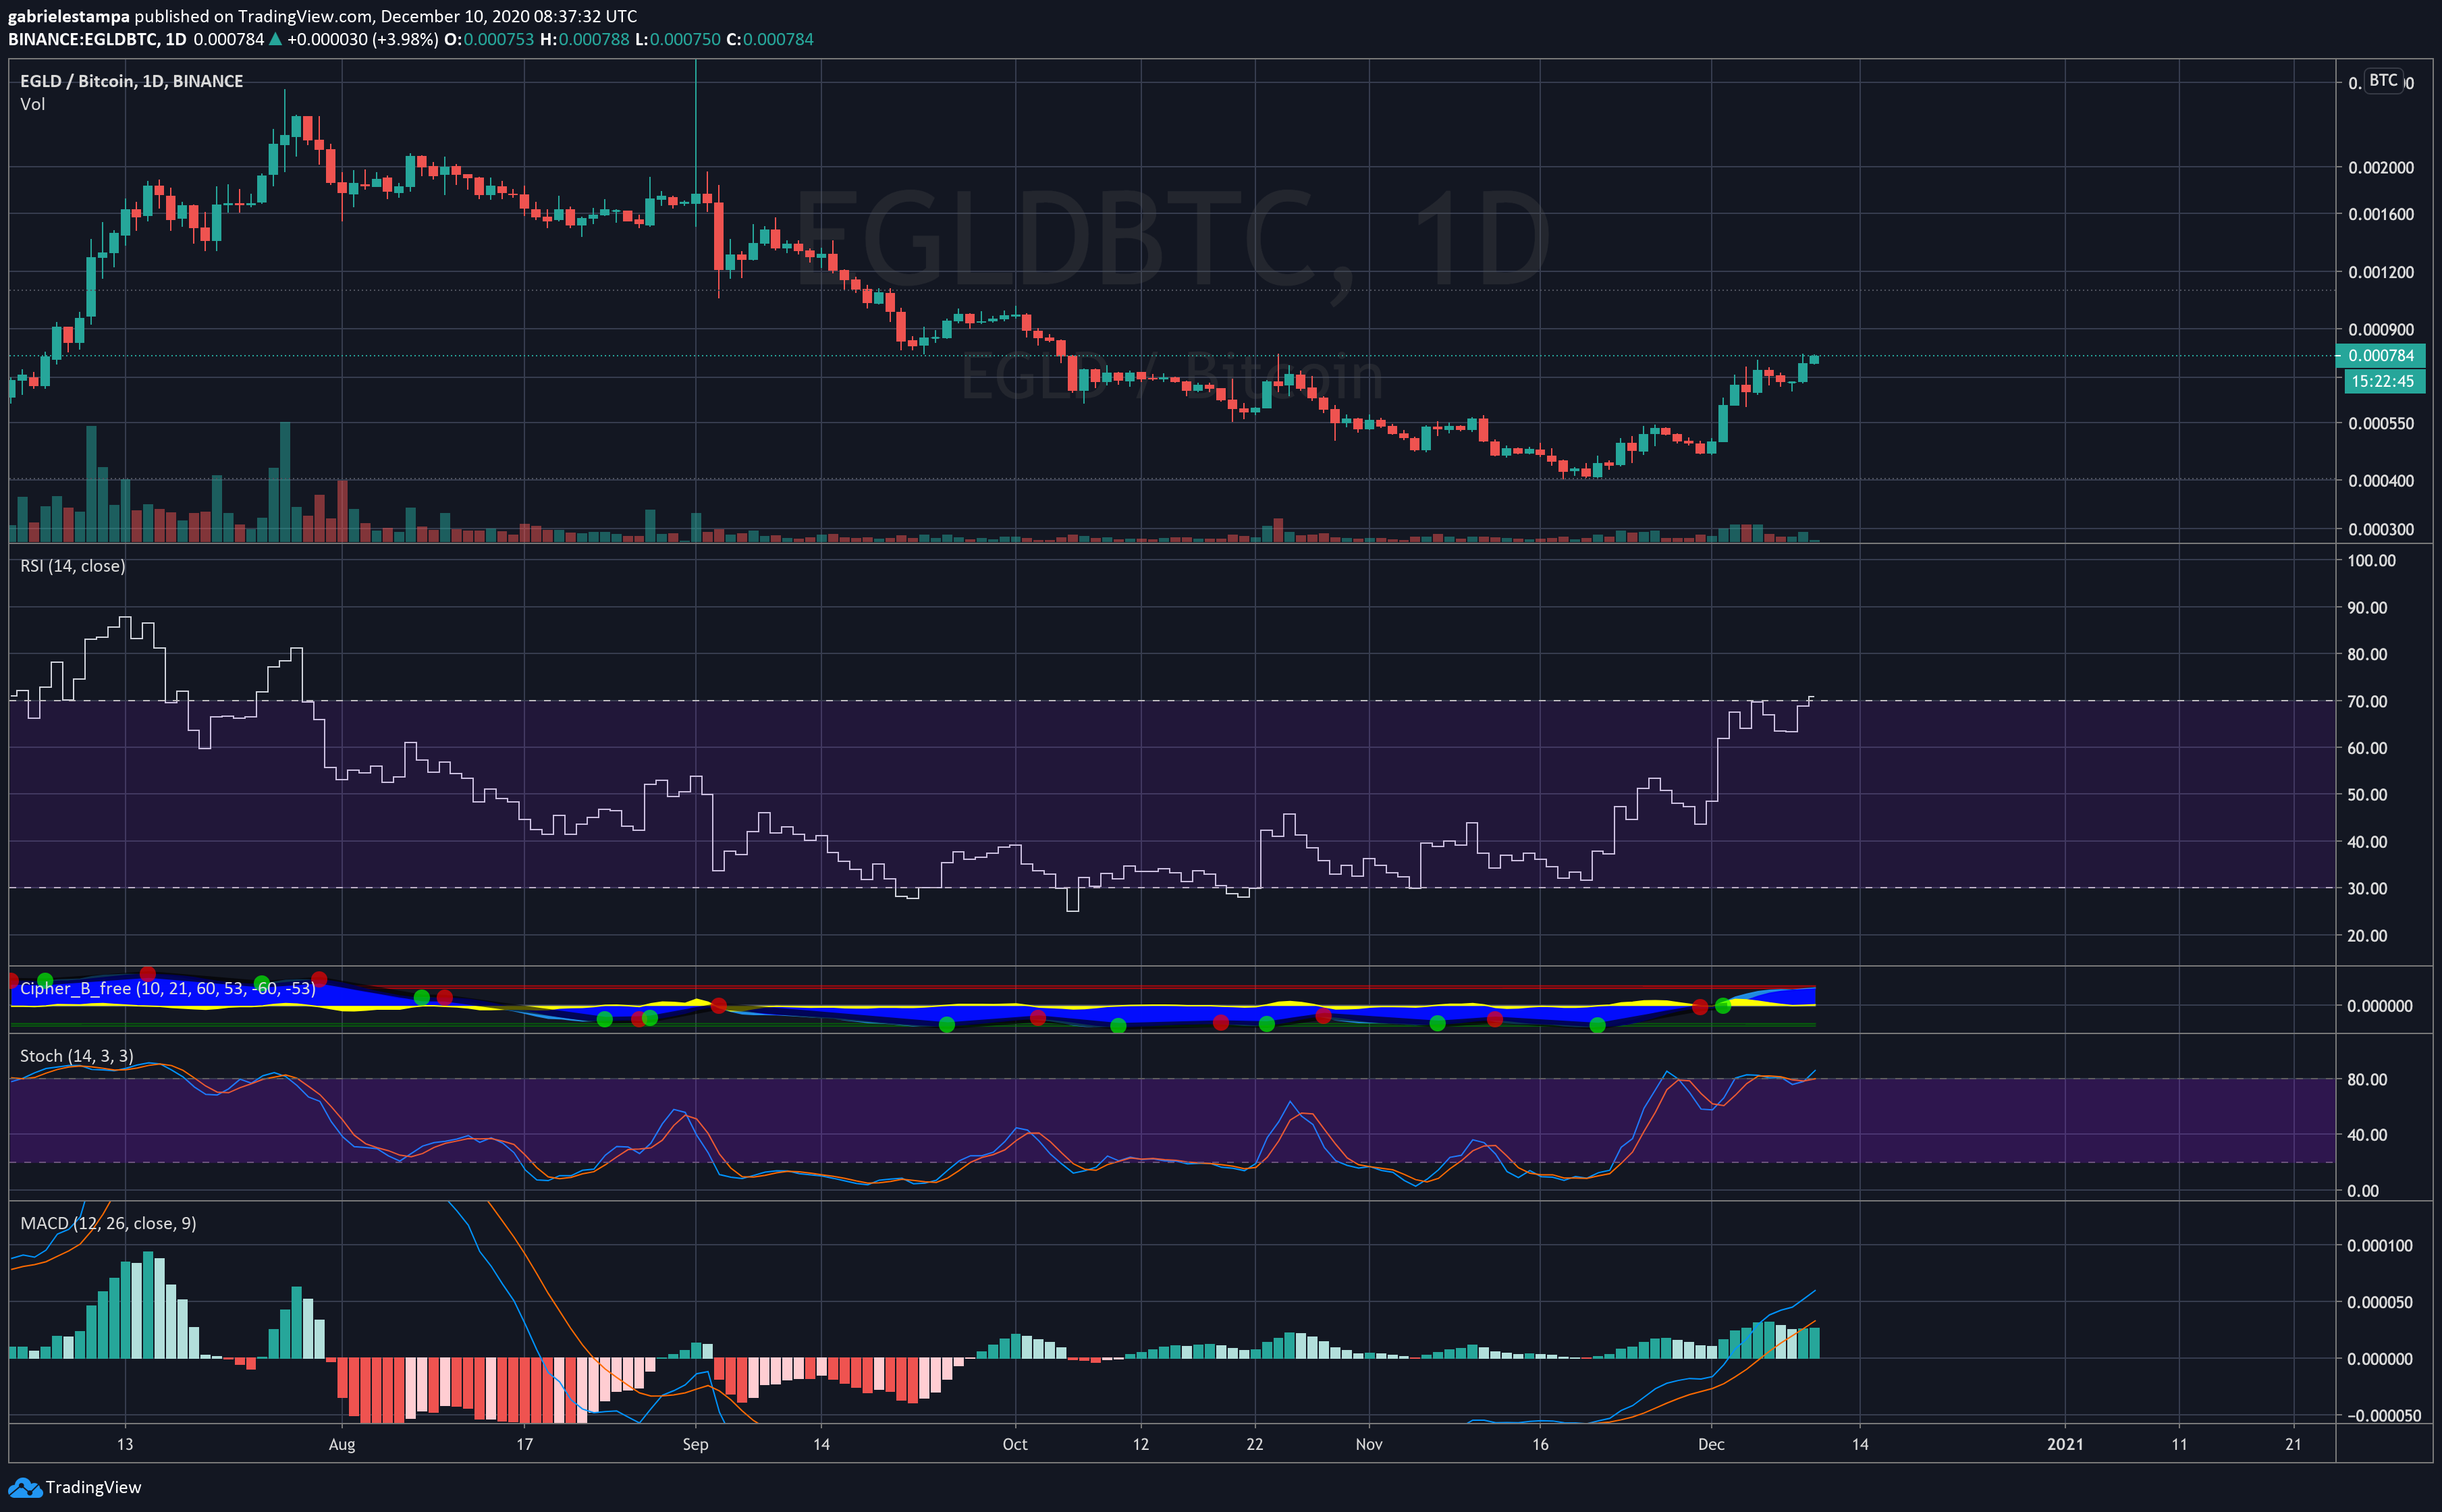Click the 0.000300 price axis label
2442x1512 pixels.
2380,529
